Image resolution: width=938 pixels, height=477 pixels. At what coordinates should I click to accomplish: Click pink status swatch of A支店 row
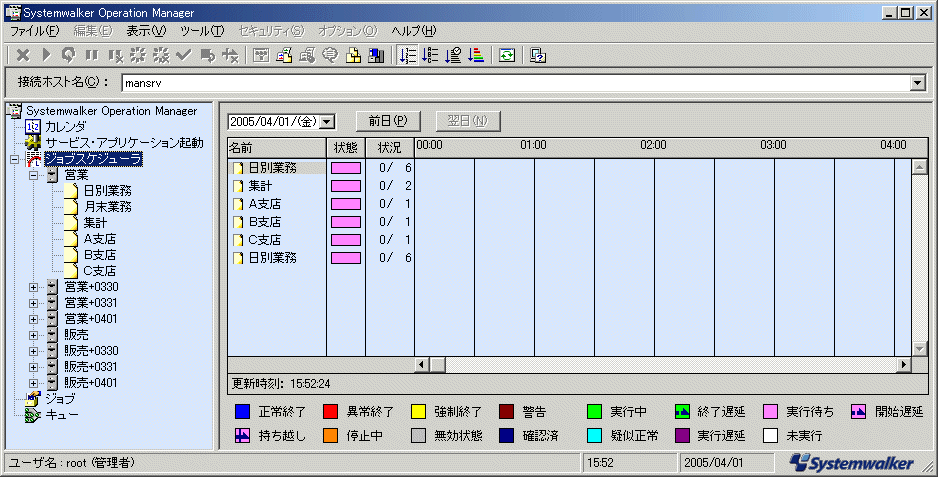pyautogui.click(x=346, y=204)
